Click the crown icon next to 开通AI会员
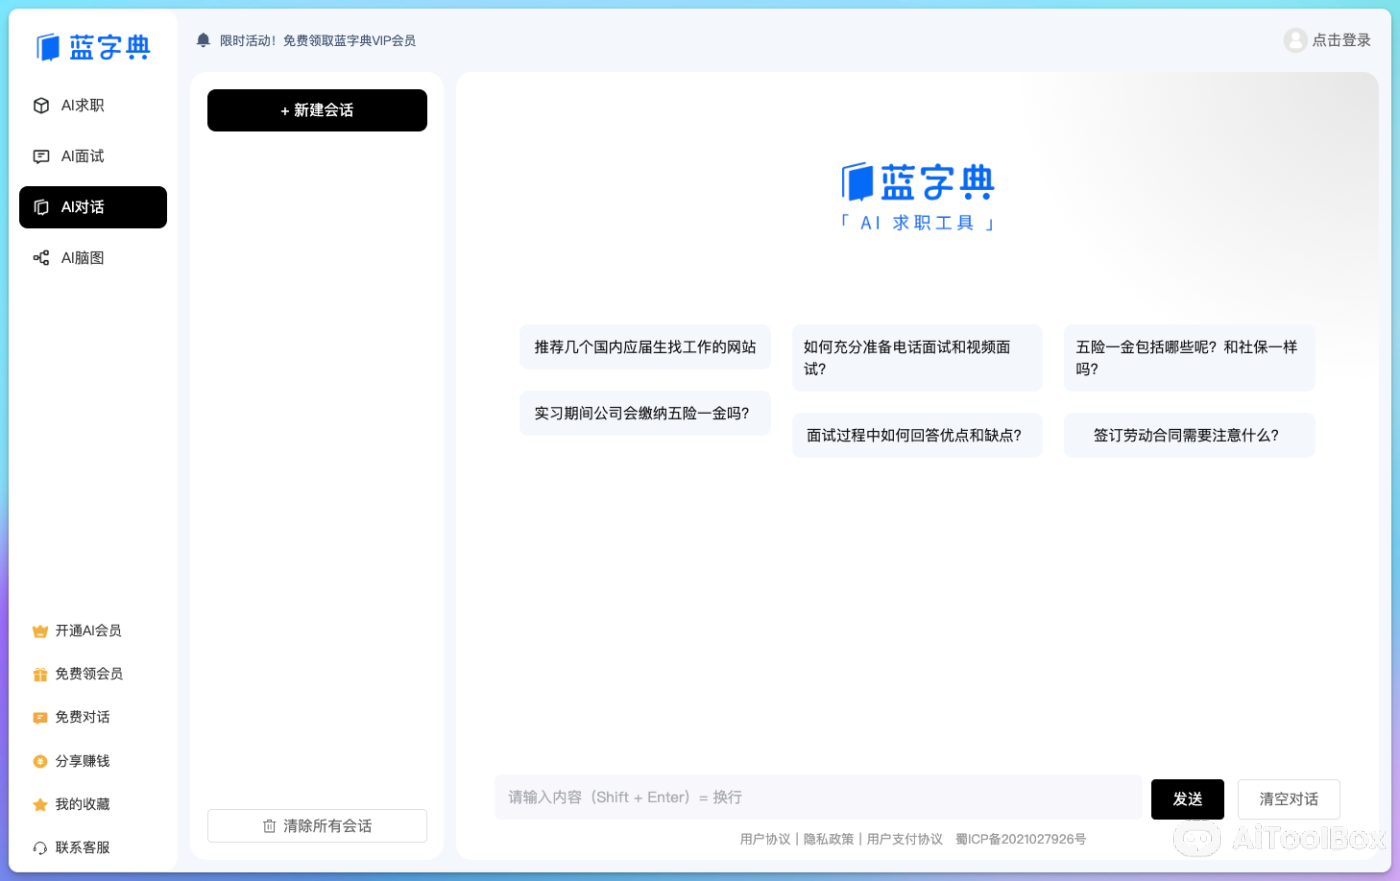The height and width of the screenshot is (881, 1400). point(38,630)
